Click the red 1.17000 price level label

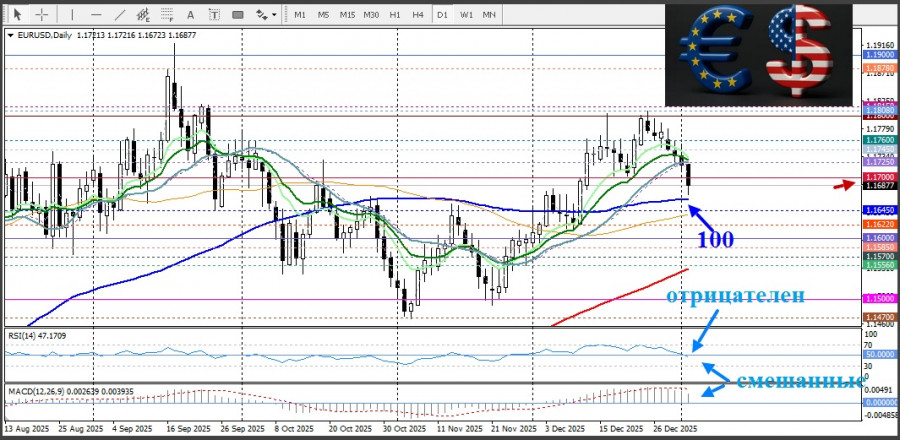point(880,175)
